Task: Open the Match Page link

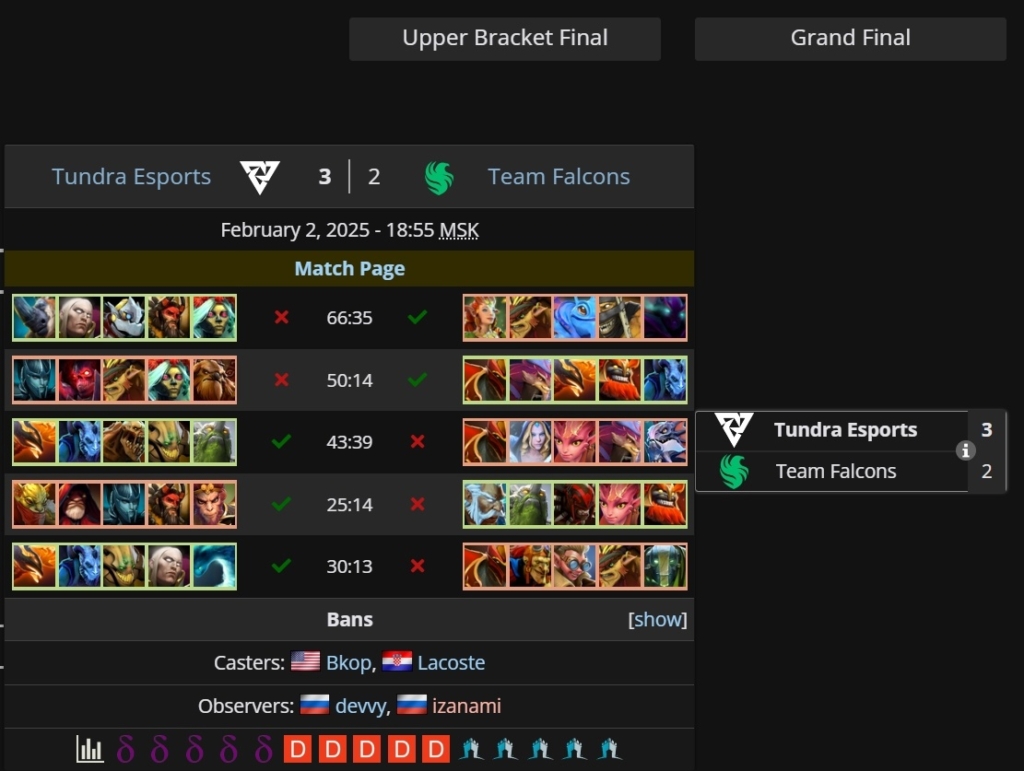Action: (x=349, y=268)
